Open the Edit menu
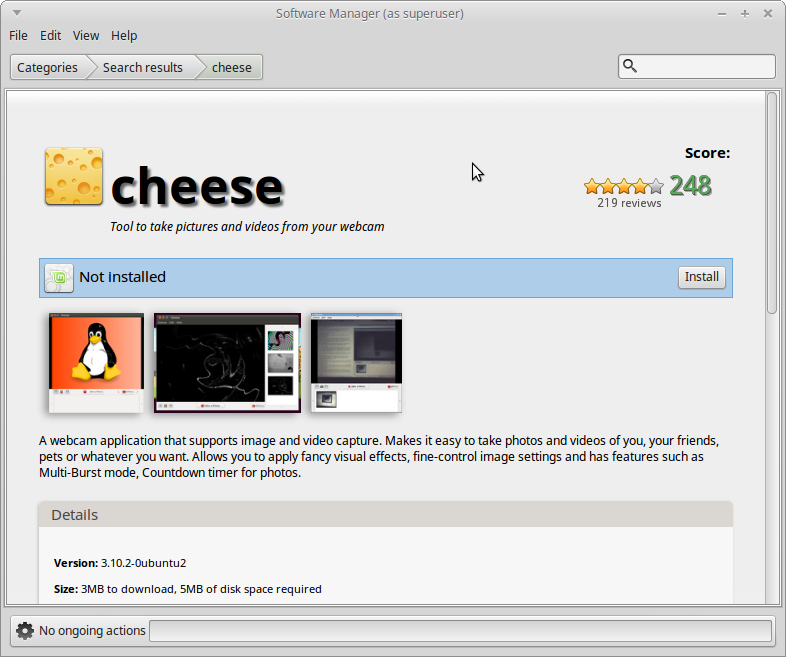This screenshot has height=657, width=786. [50, 36]
